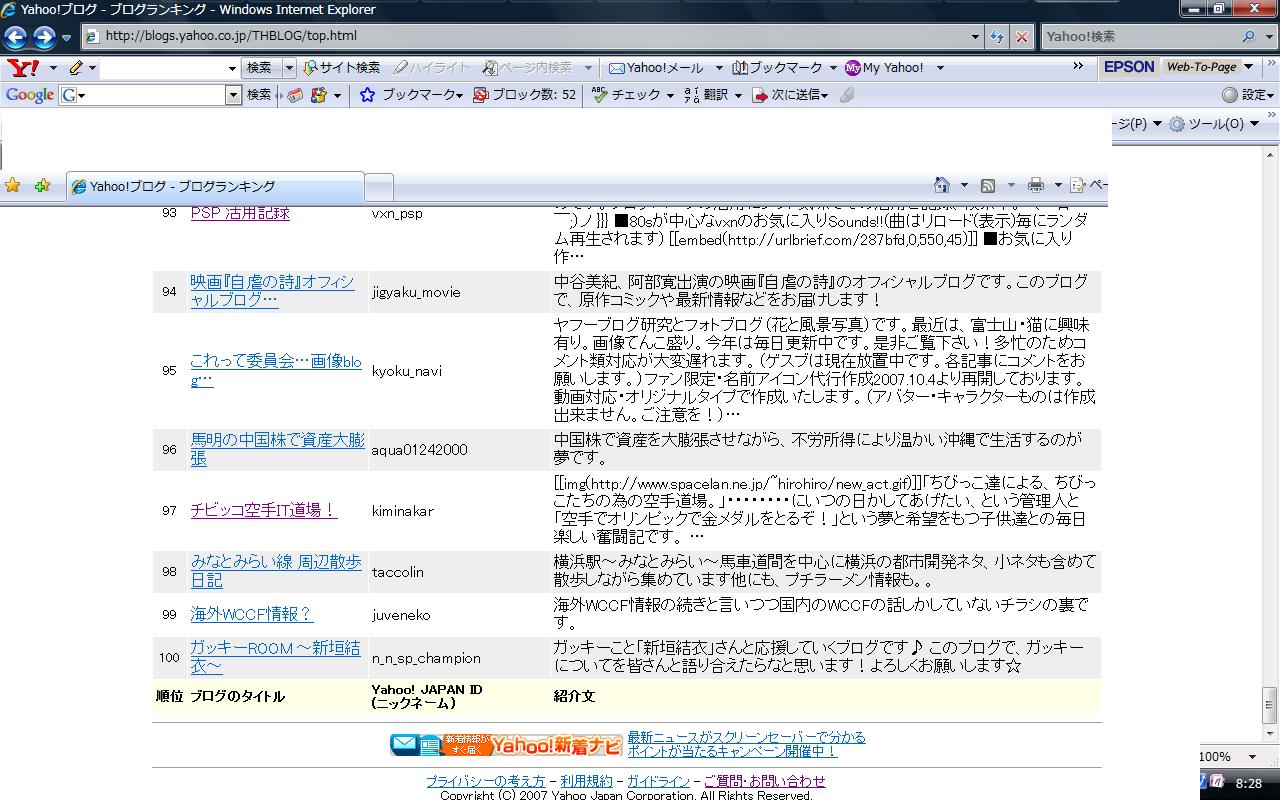Click the Yahoo toolbar pencil icon
The image size is (1280, 800).
click(76, 67)
